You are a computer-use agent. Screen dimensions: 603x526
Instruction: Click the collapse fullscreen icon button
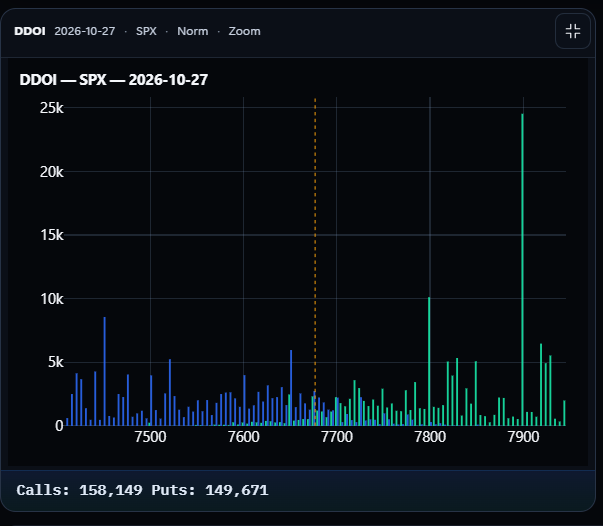[573, 31]
